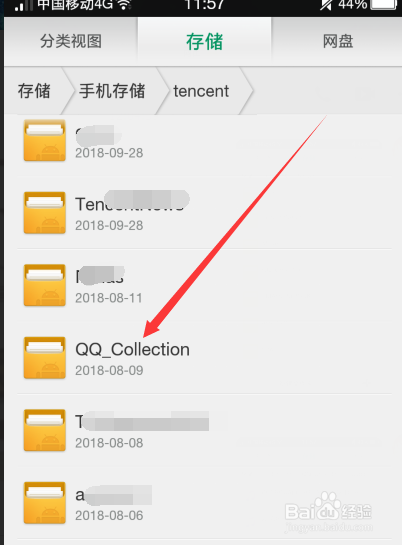Open the blurred folder starting with T

pyautogui.click(x=204, y=430)
